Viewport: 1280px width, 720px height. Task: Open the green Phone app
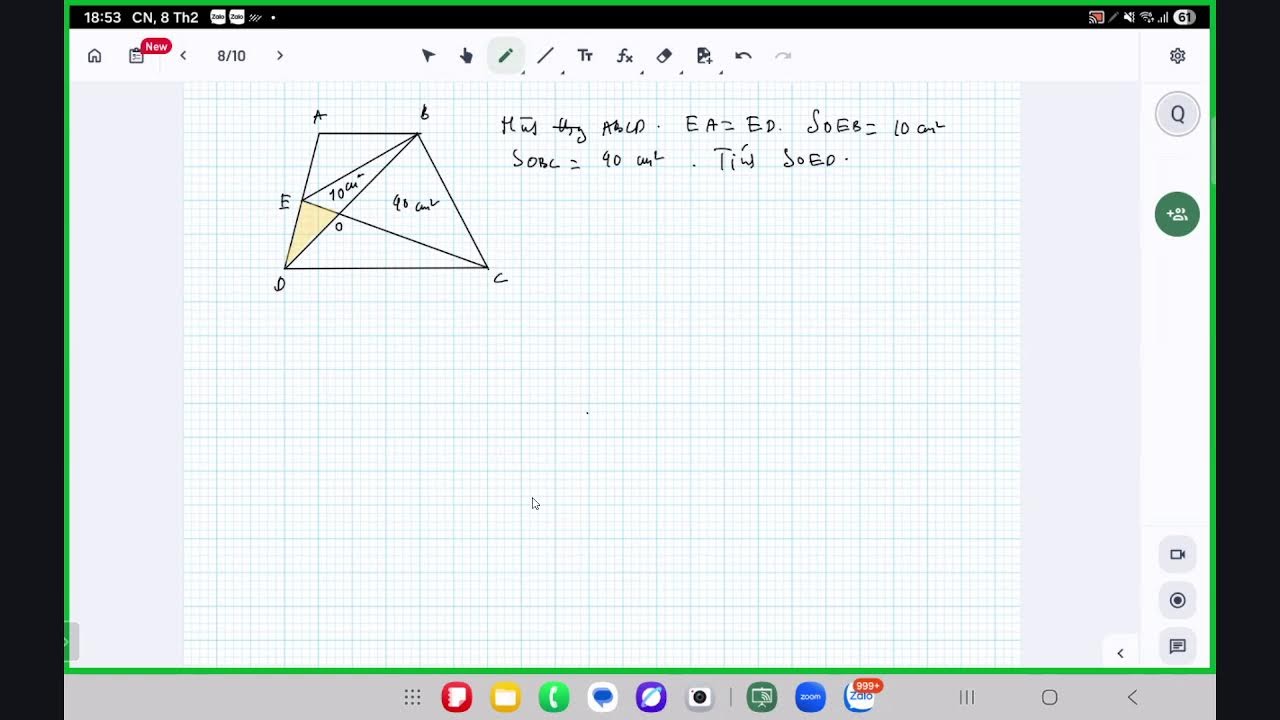tap(554, 697)
